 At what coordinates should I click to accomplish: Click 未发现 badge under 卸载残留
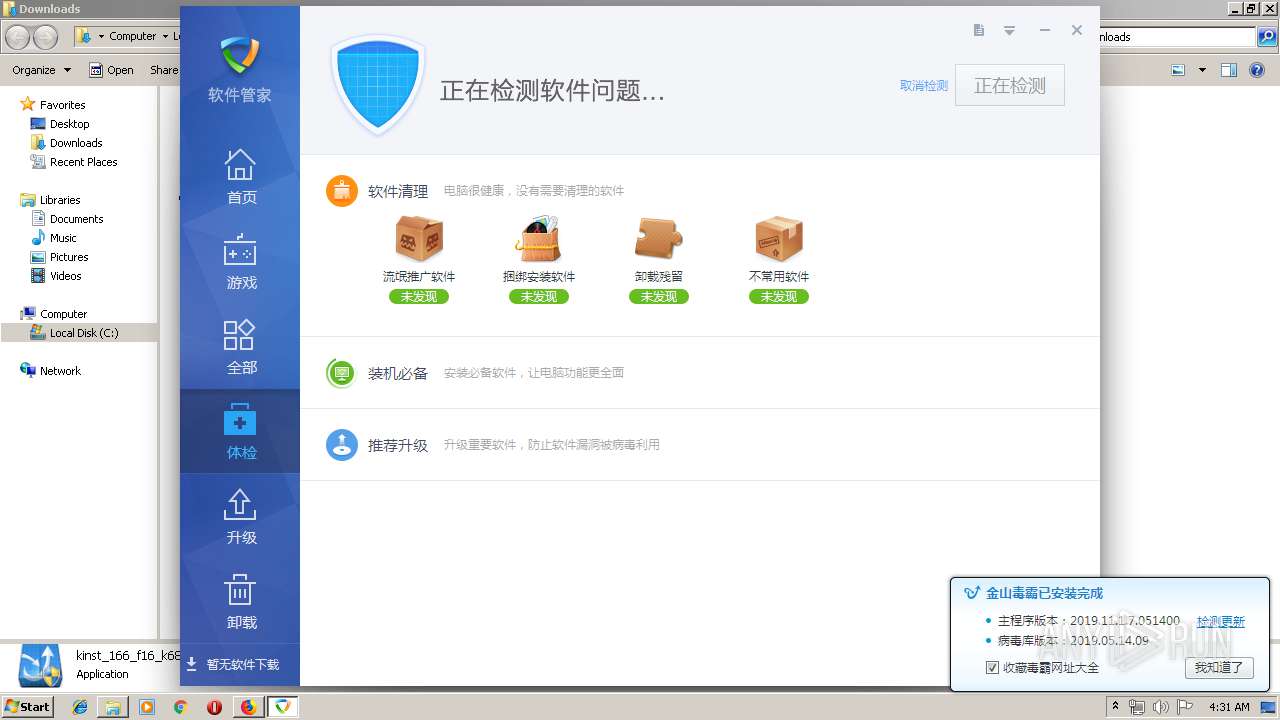pos(659,297)
